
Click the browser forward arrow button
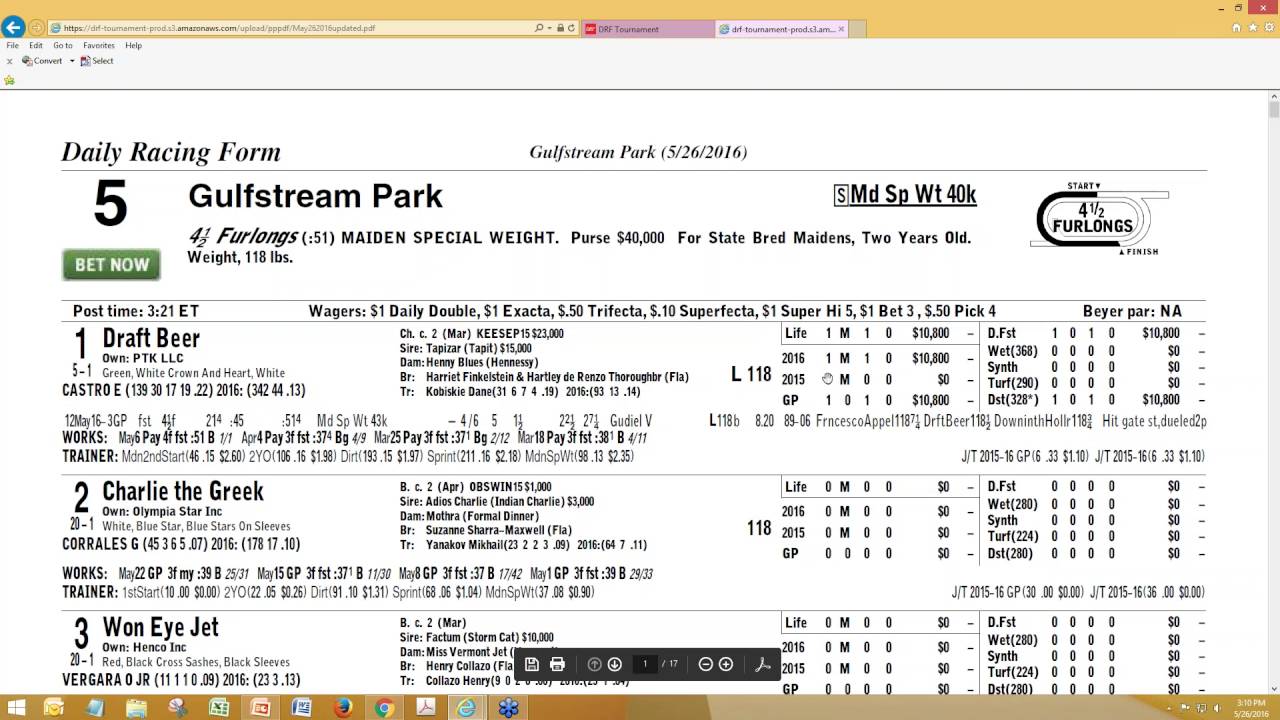36,28
